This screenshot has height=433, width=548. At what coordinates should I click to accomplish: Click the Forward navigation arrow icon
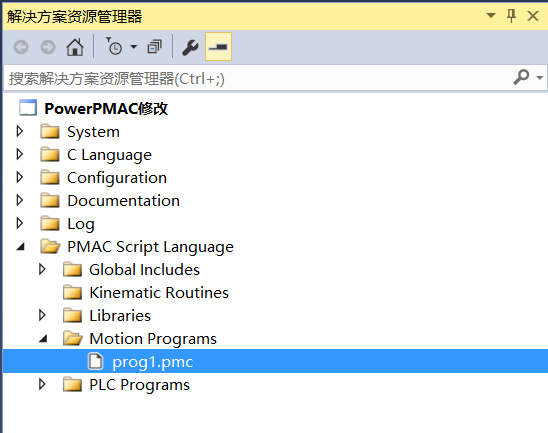click(48, 47)
